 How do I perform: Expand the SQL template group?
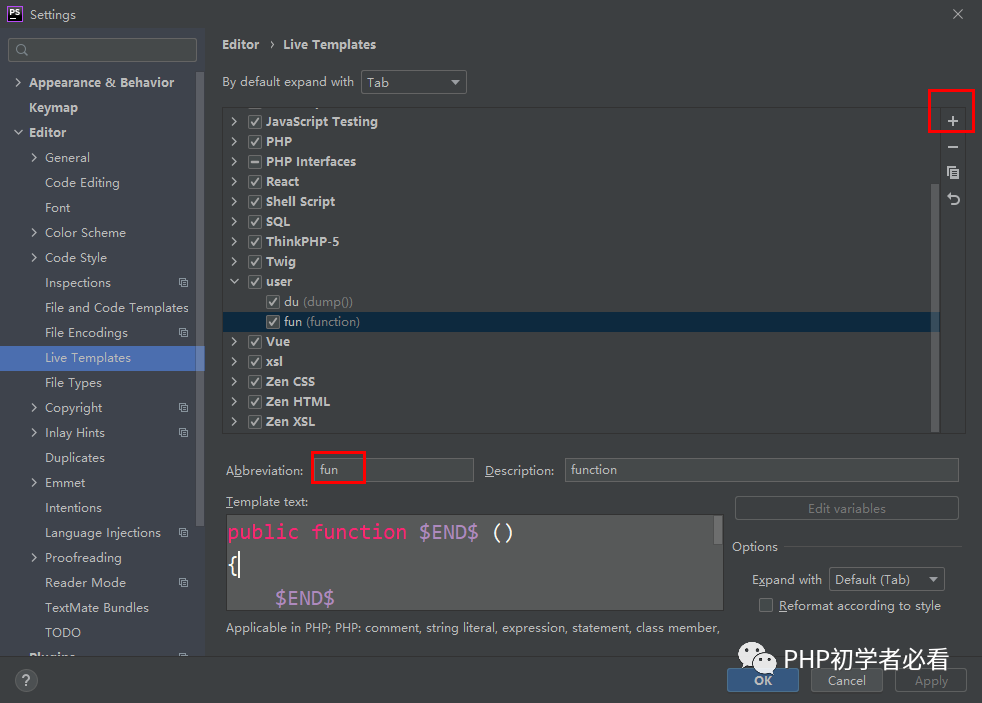coord(234,222)
